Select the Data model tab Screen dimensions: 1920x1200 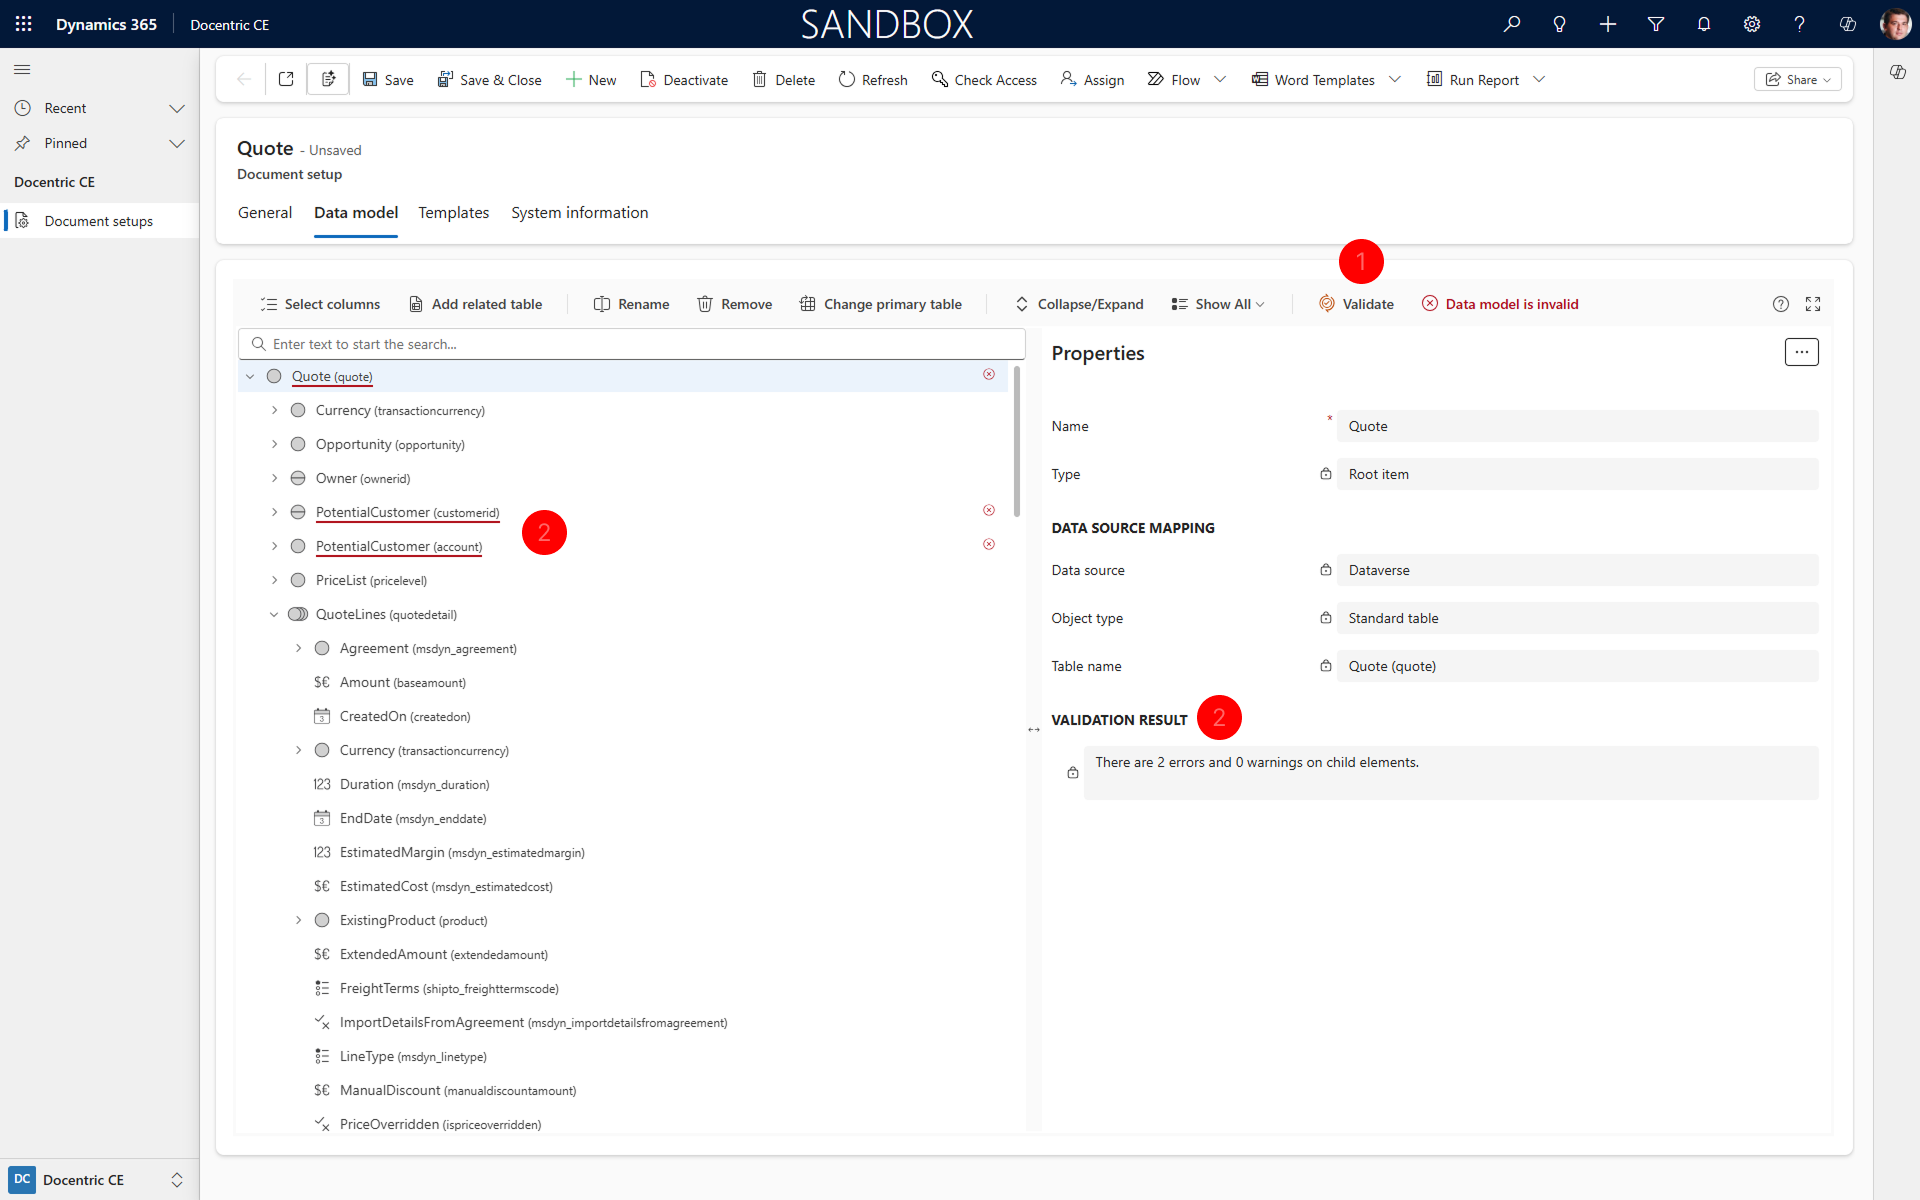point(356,213)
